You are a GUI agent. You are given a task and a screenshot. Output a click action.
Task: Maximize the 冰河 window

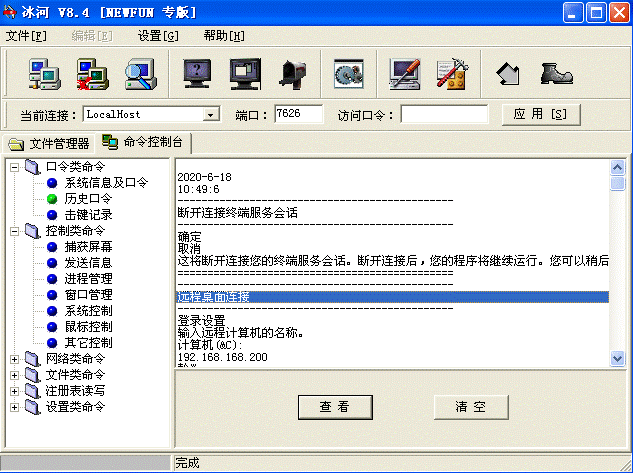click(x=596, y=13)
